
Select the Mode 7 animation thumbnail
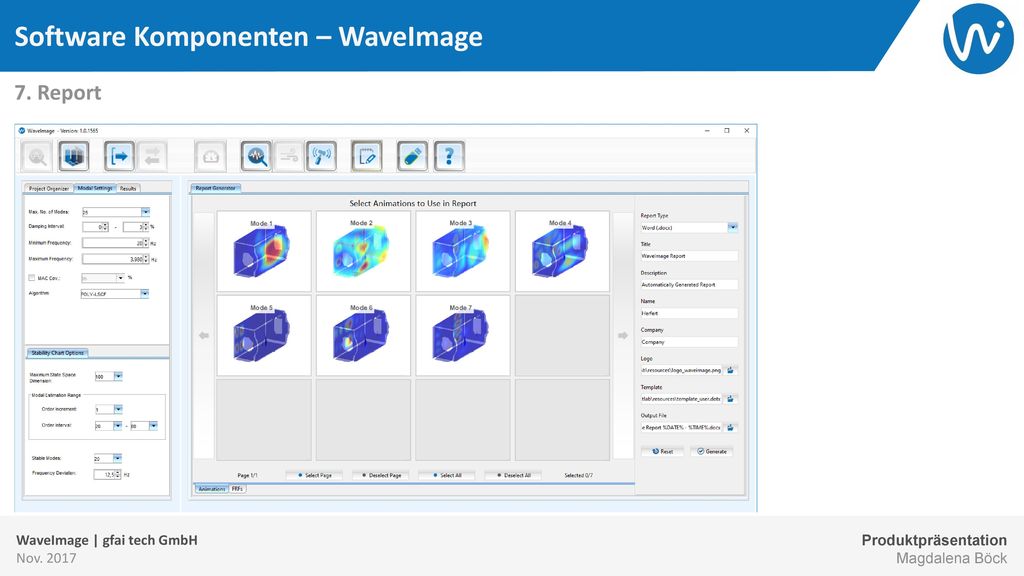(x=462, y=335)
